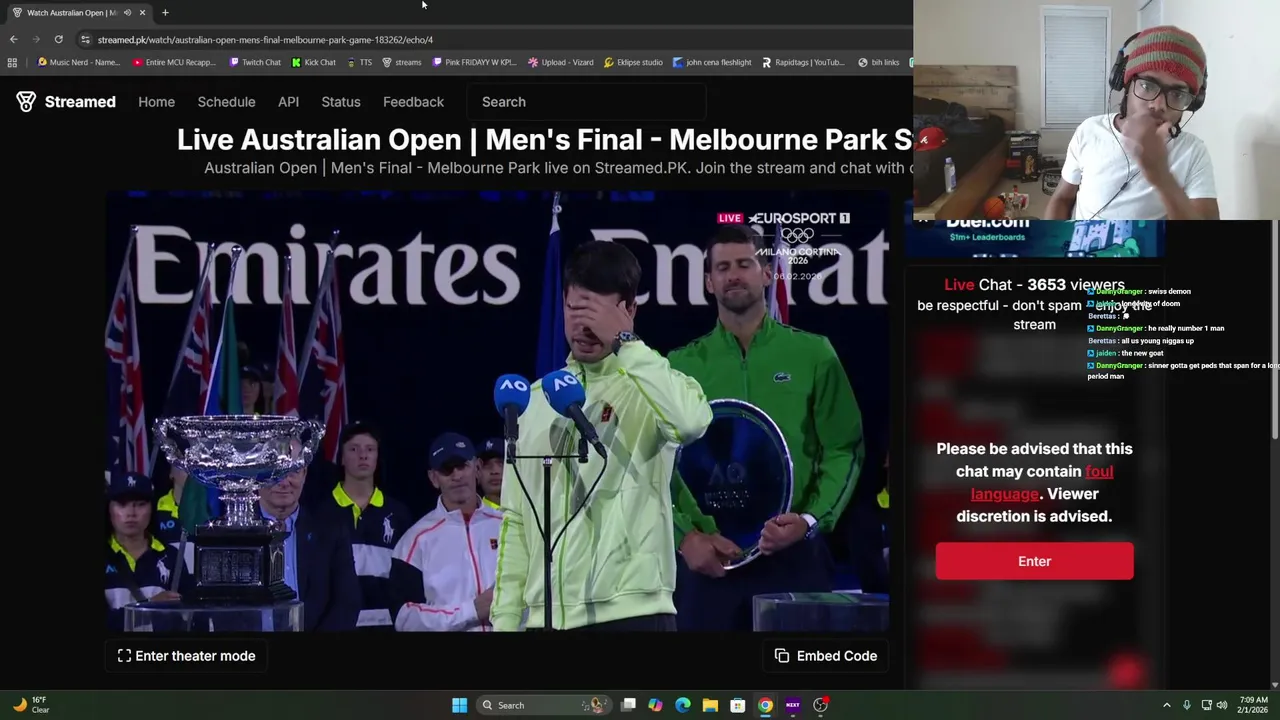Image resolution: width=1280 pixels, height=720 pixels.
Task: Open the Schedule page
Action: click(226, 102)
